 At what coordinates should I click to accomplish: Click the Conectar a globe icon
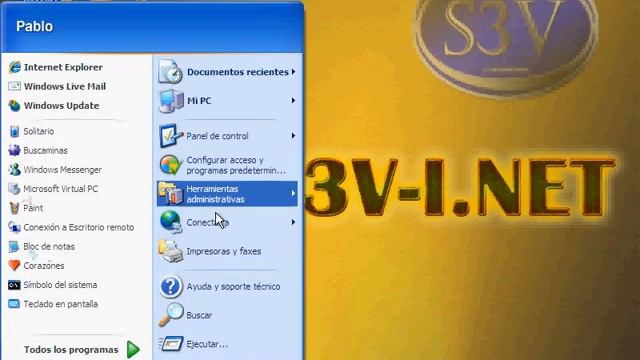pos(171,222)
